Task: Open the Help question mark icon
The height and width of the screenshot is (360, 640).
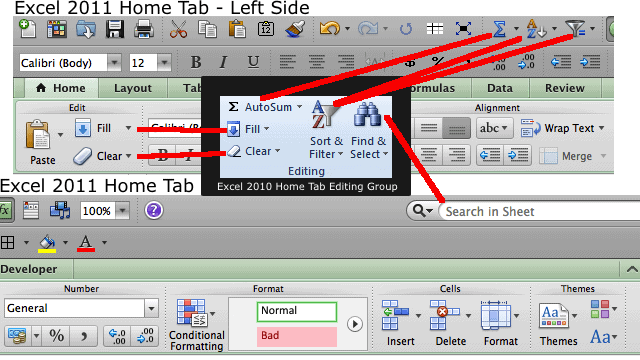Action: [x=154, y=211]
